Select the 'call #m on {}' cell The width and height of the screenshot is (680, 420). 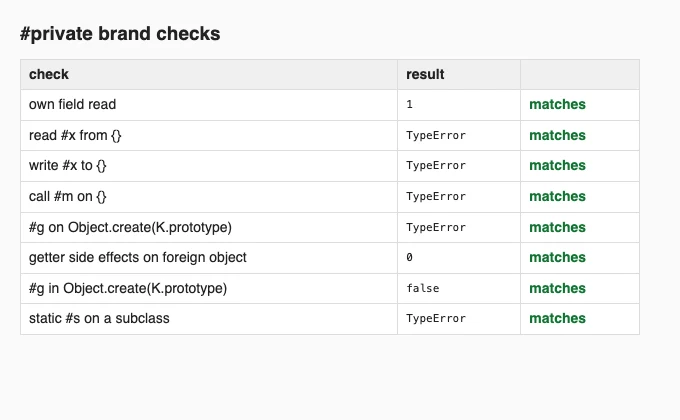pos(209,197)
